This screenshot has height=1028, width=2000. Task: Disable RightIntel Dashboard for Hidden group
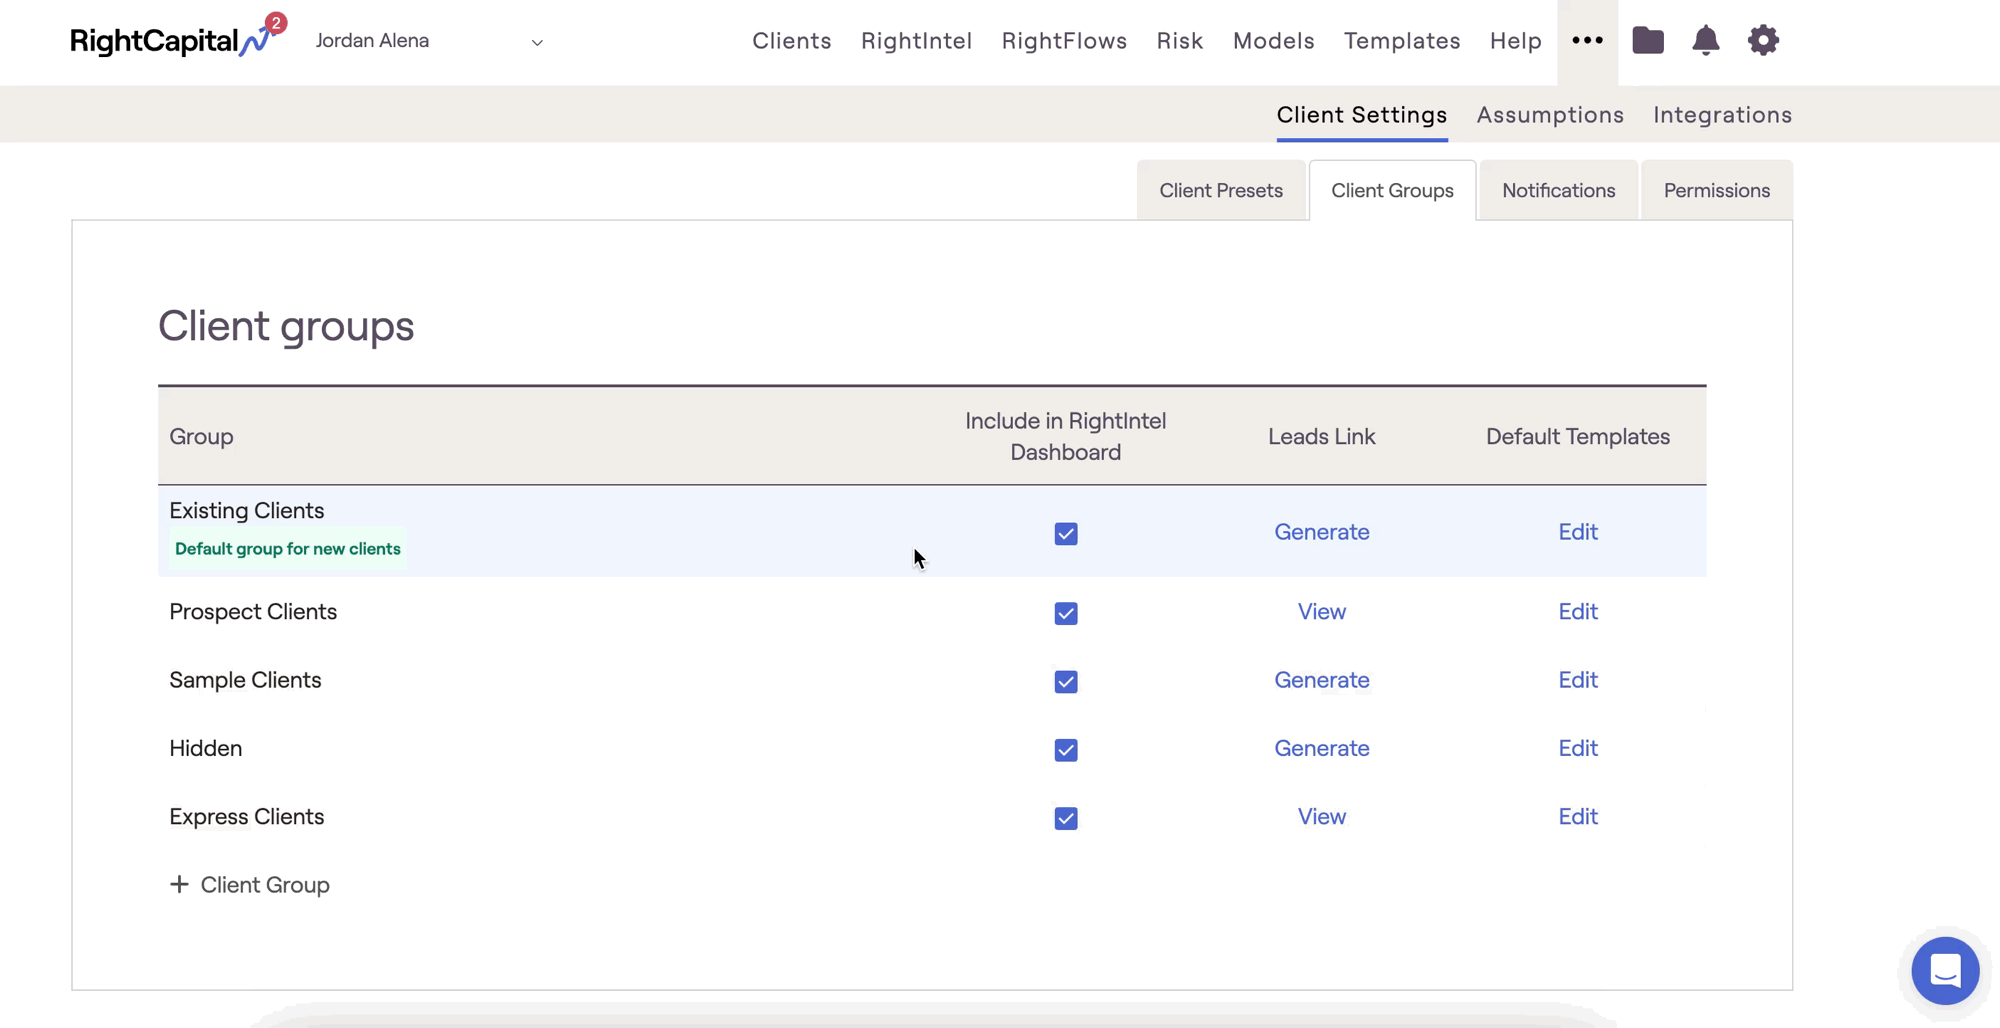coord(1066,750)
